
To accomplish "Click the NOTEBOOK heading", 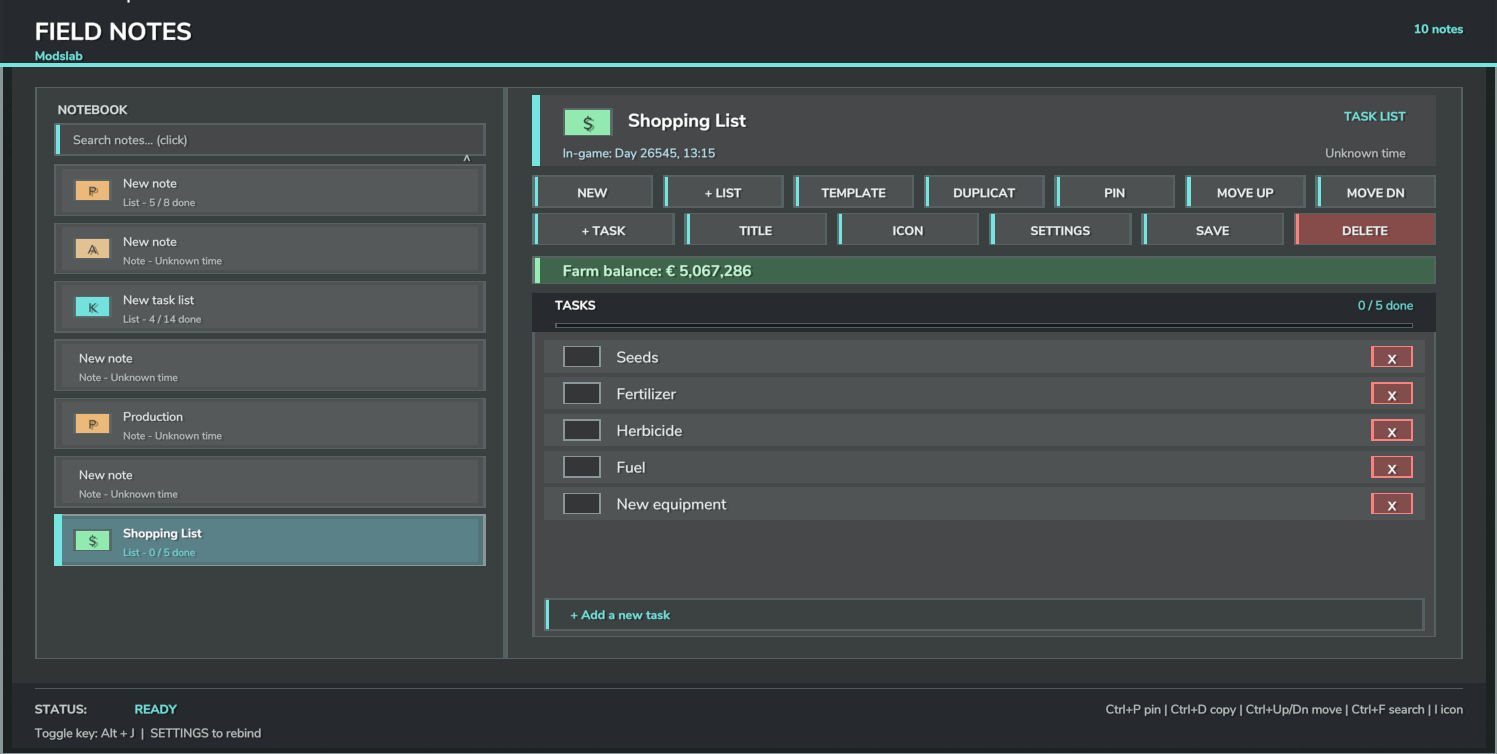I will (93, 110).
